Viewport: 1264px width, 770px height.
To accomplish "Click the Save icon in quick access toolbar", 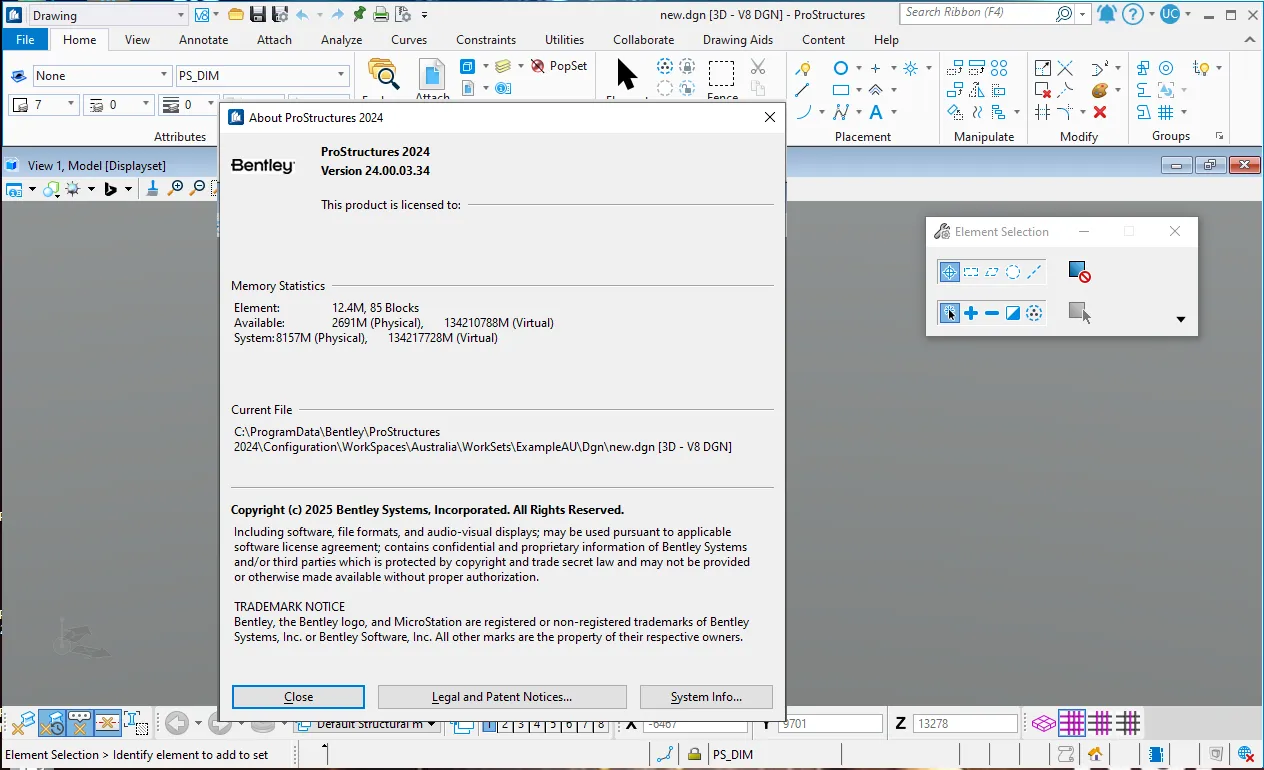I will pyautogui.click(x=258, y=14).
